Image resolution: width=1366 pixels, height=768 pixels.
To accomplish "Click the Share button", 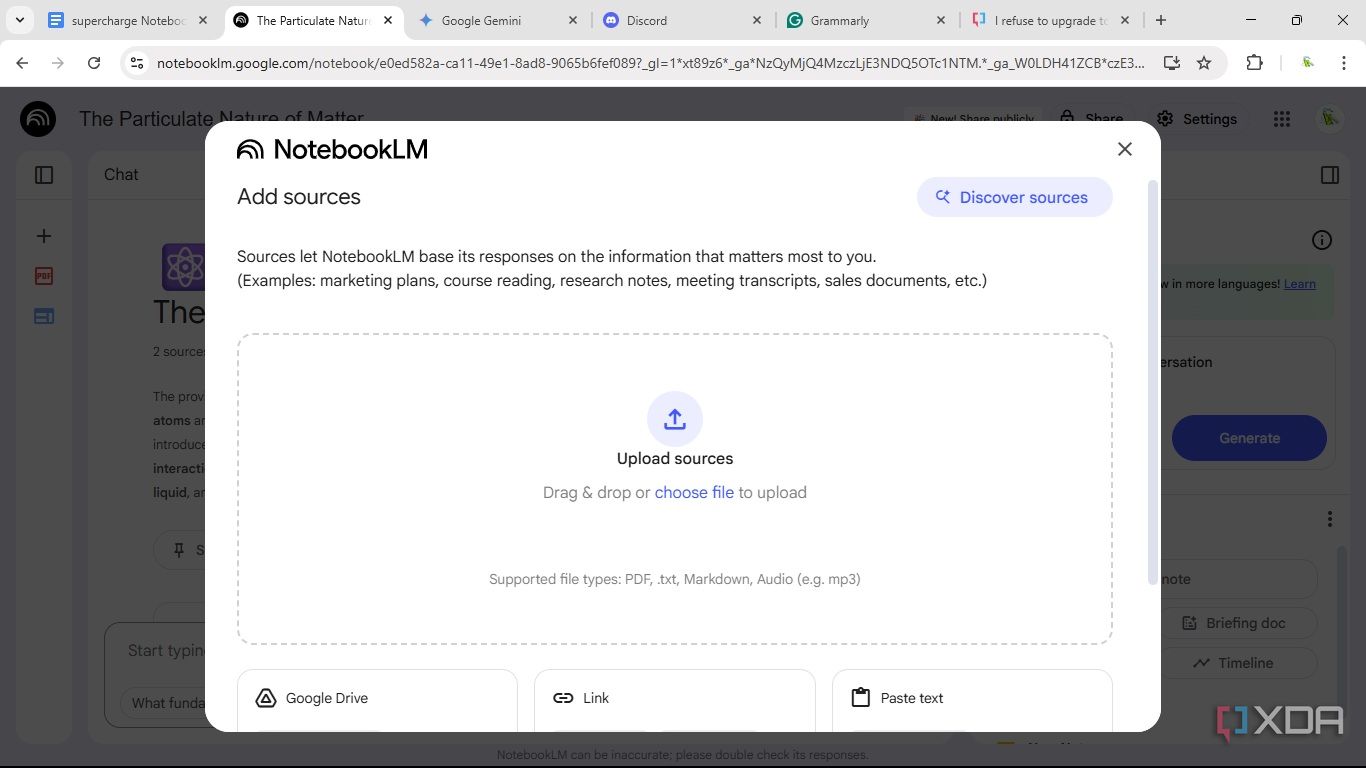I will tap(1091, 119).
